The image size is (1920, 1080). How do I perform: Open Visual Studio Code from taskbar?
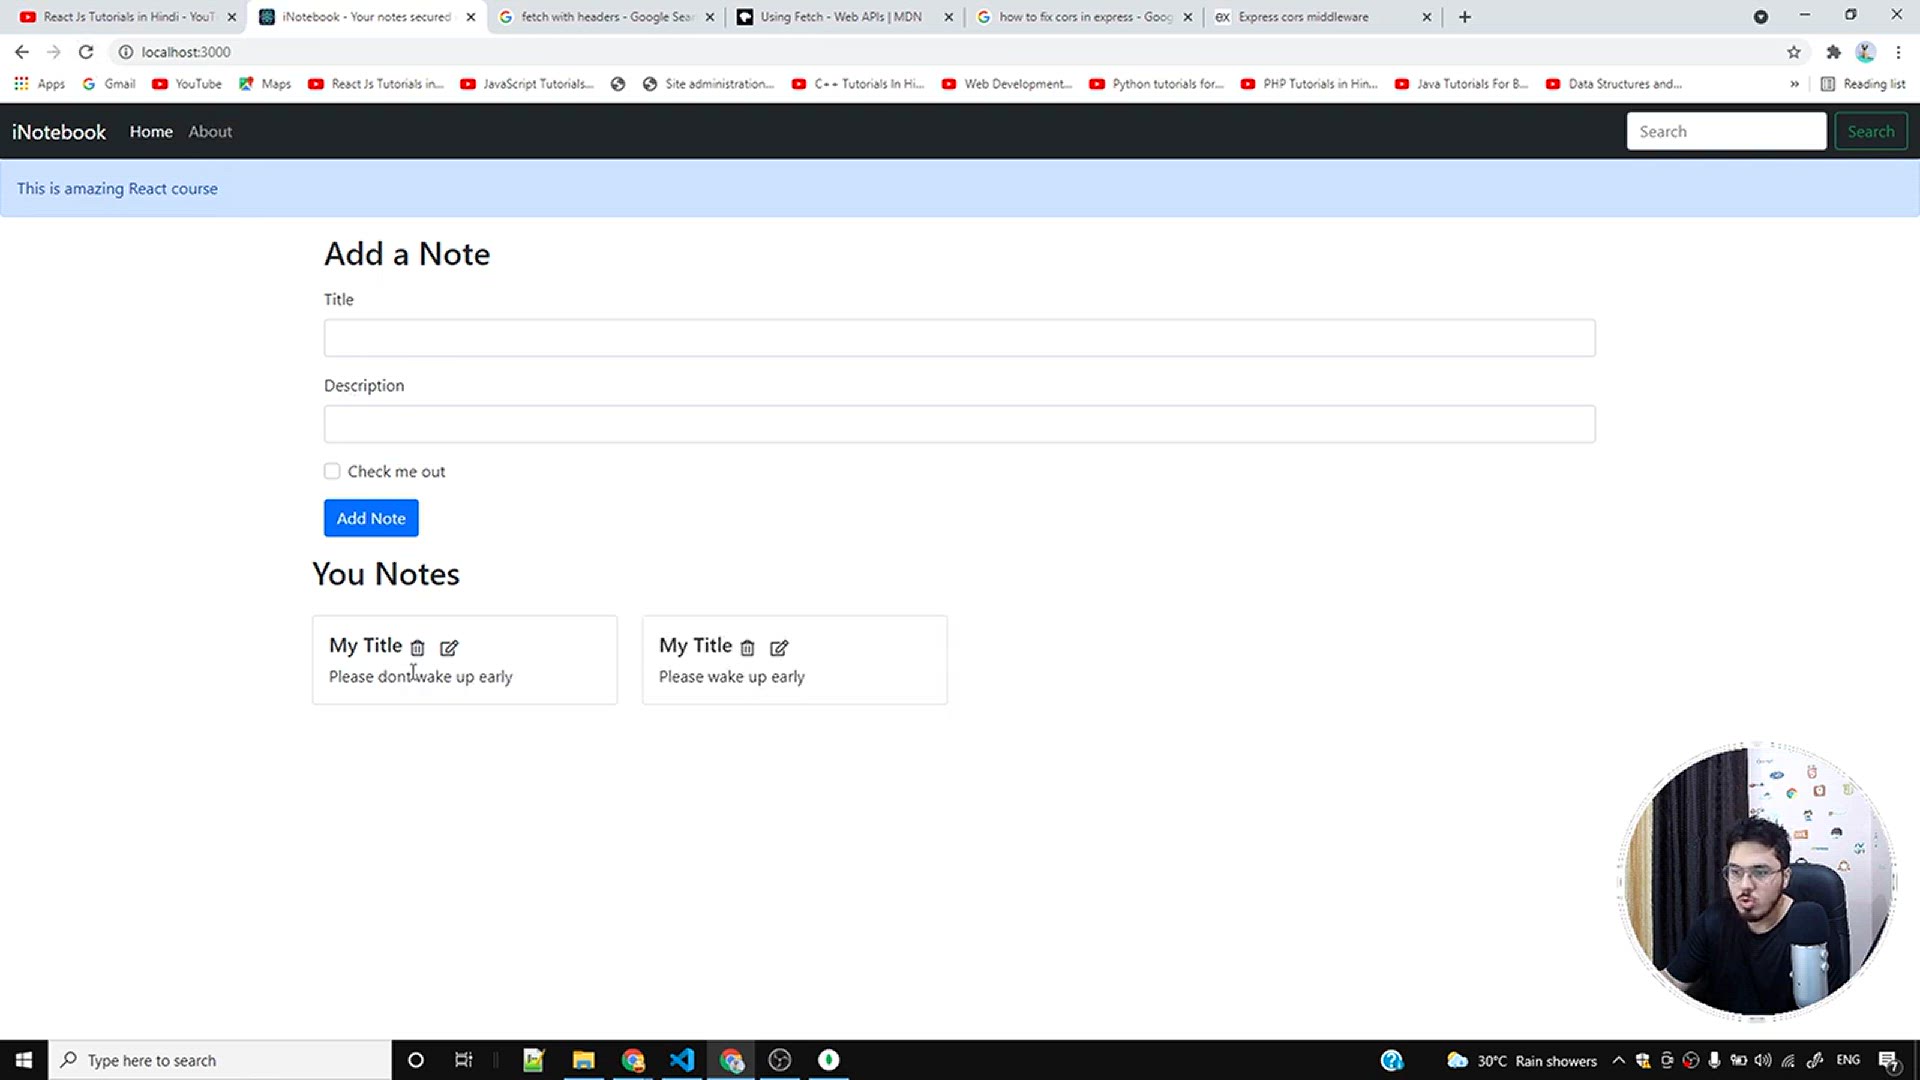coord(682,1060)
